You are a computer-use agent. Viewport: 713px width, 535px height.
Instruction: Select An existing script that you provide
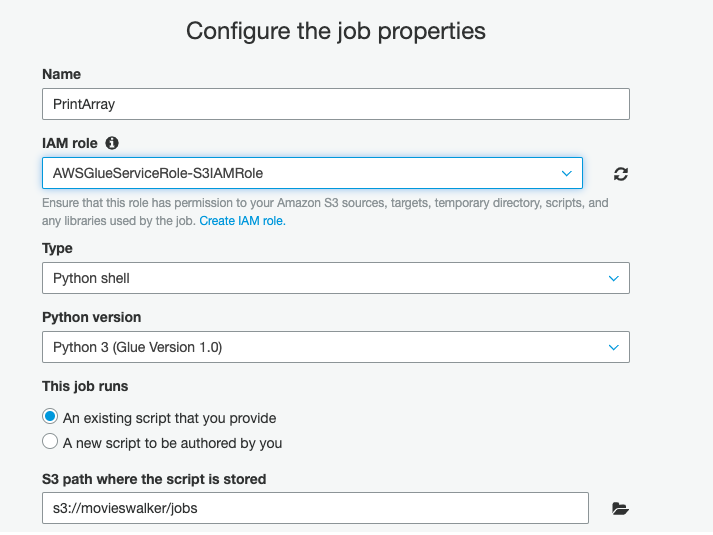50,416
